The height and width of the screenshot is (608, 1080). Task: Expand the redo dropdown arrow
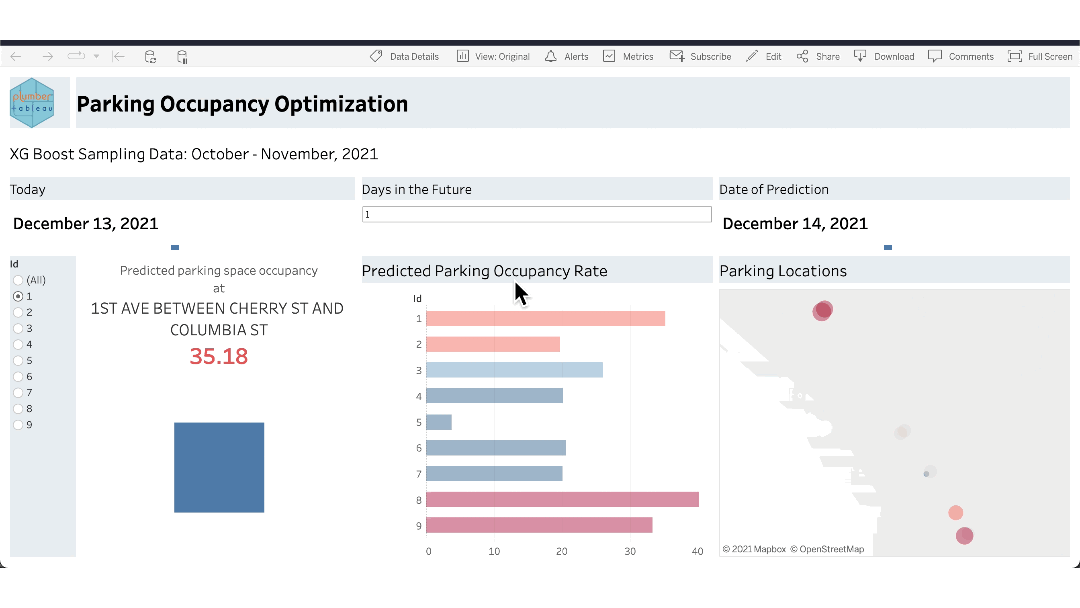(x=97, y=57)
